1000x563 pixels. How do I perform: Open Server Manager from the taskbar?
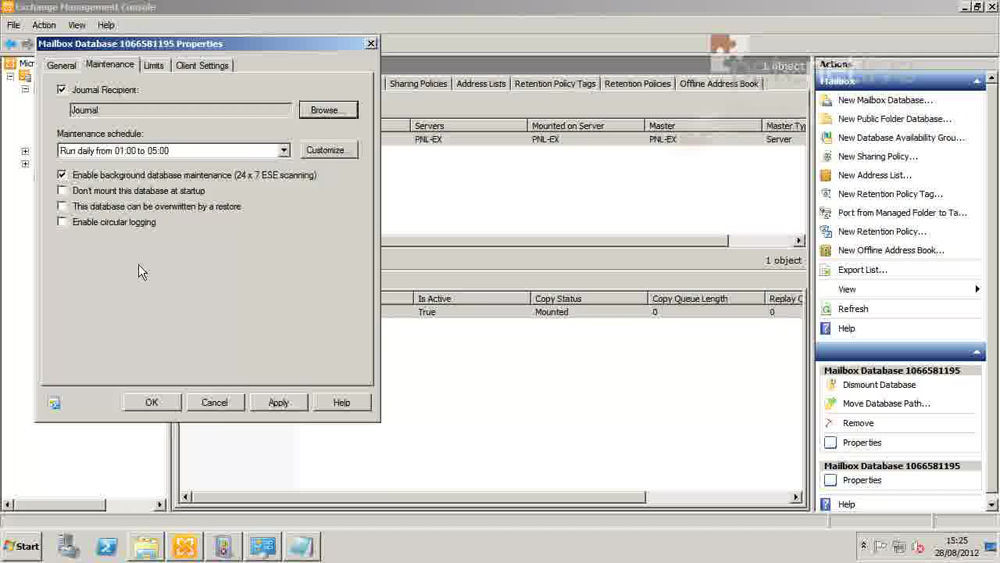(68, 546)
